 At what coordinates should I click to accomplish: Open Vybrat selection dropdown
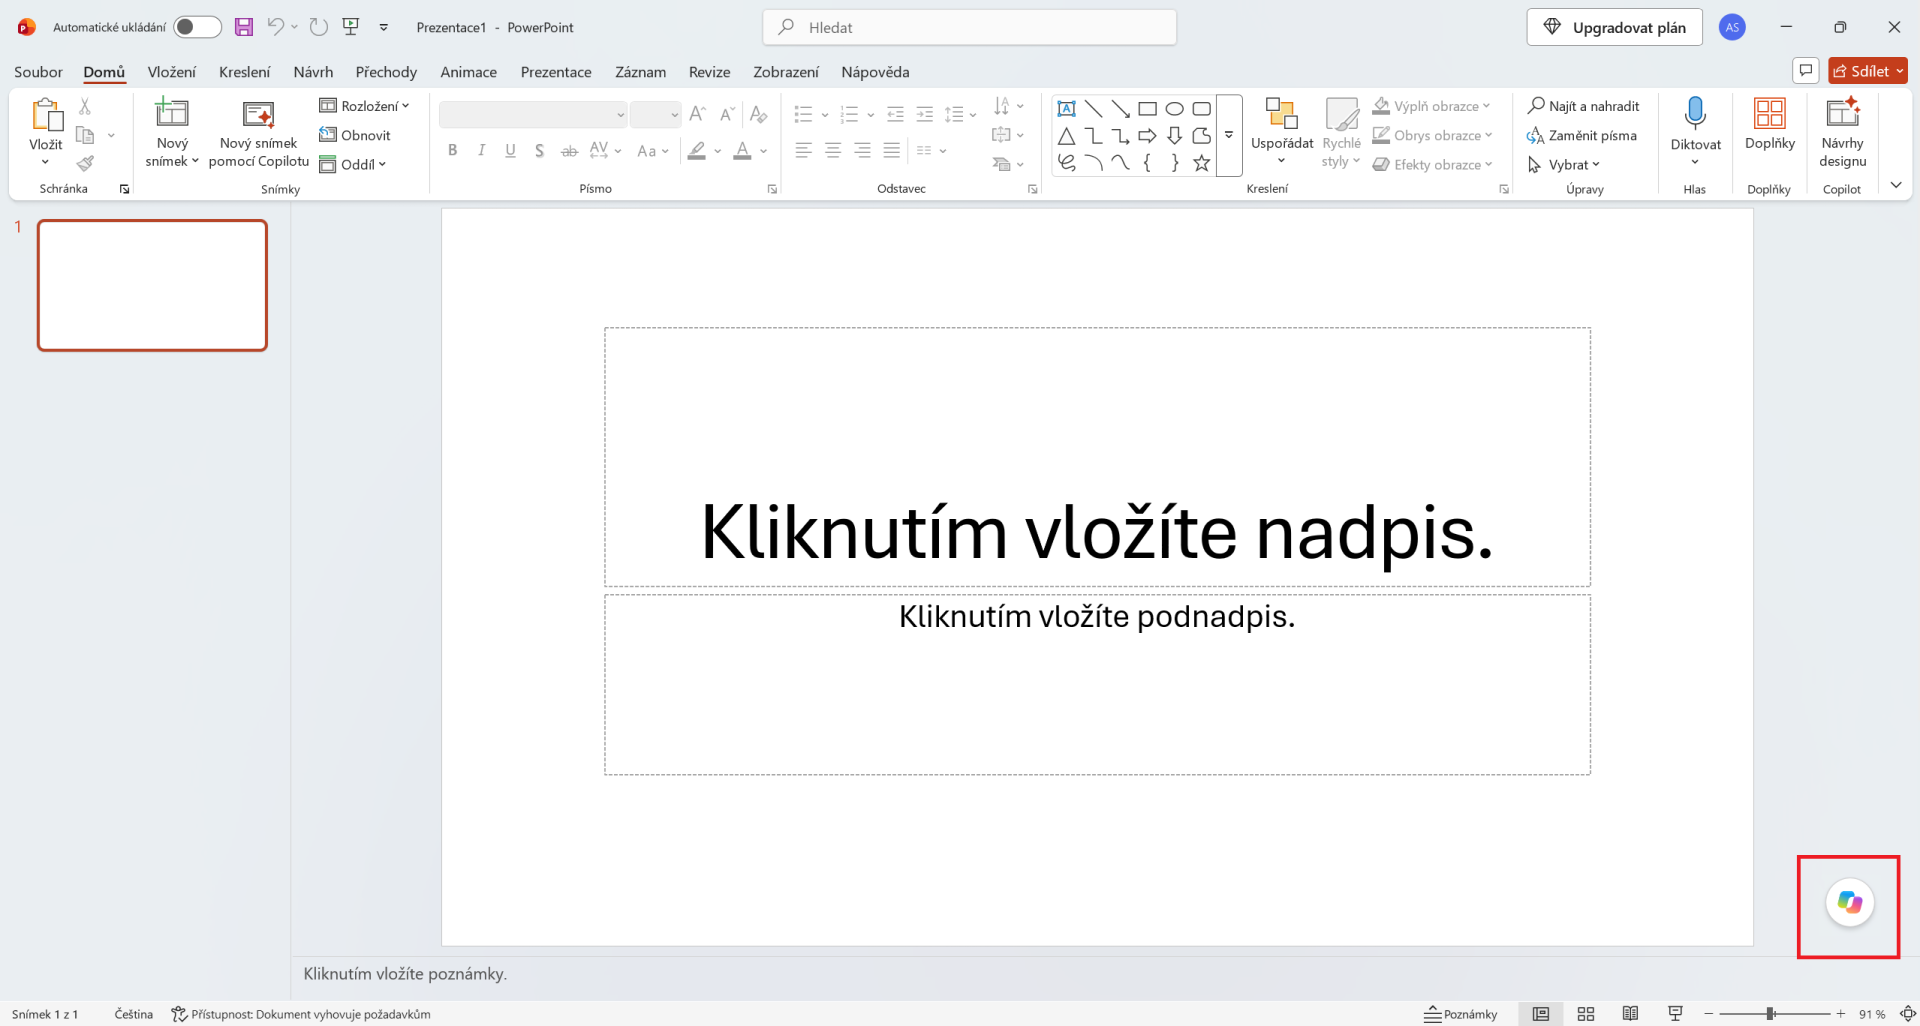tap(1565, 164)
